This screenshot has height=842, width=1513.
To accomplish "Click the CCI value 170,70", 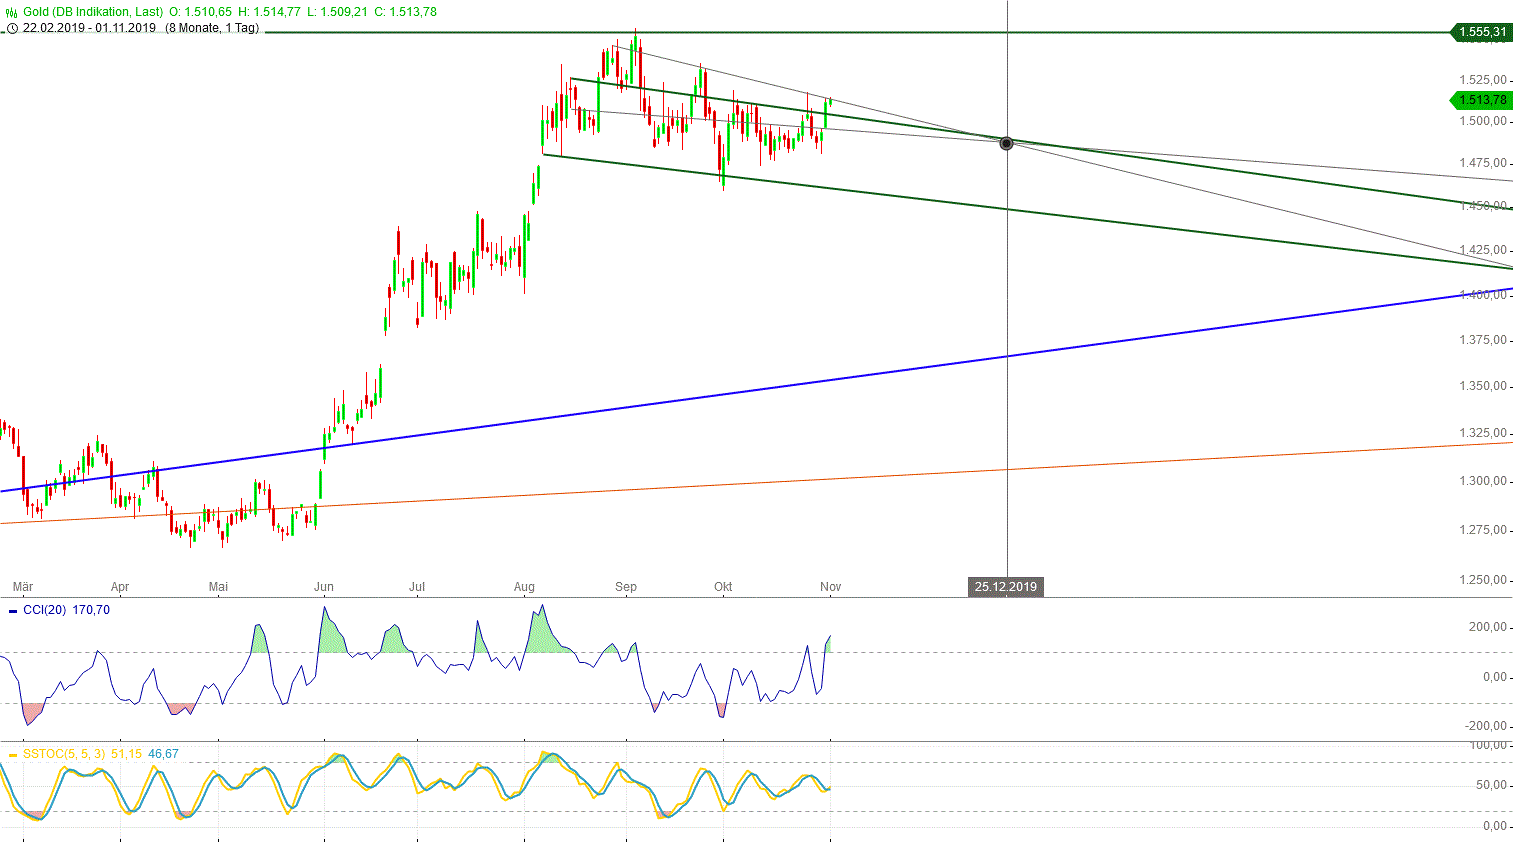I will click(91, 610).
